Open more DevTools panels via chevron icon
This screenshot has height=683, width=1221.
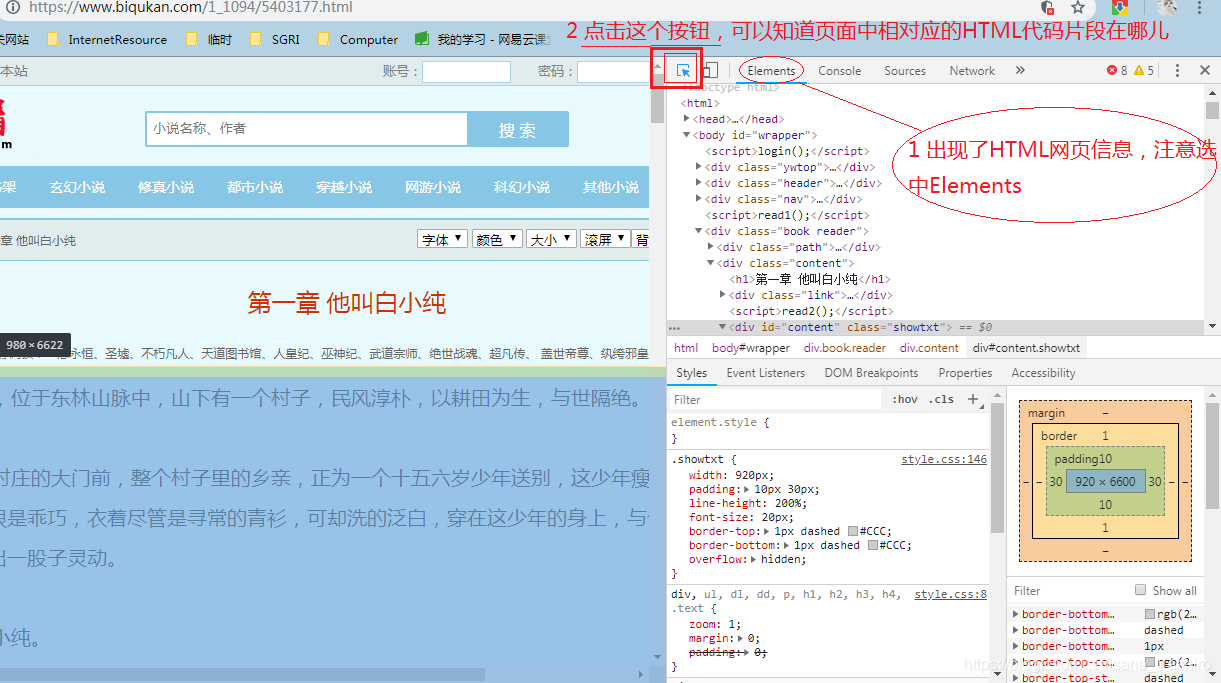pos(1021,70)
